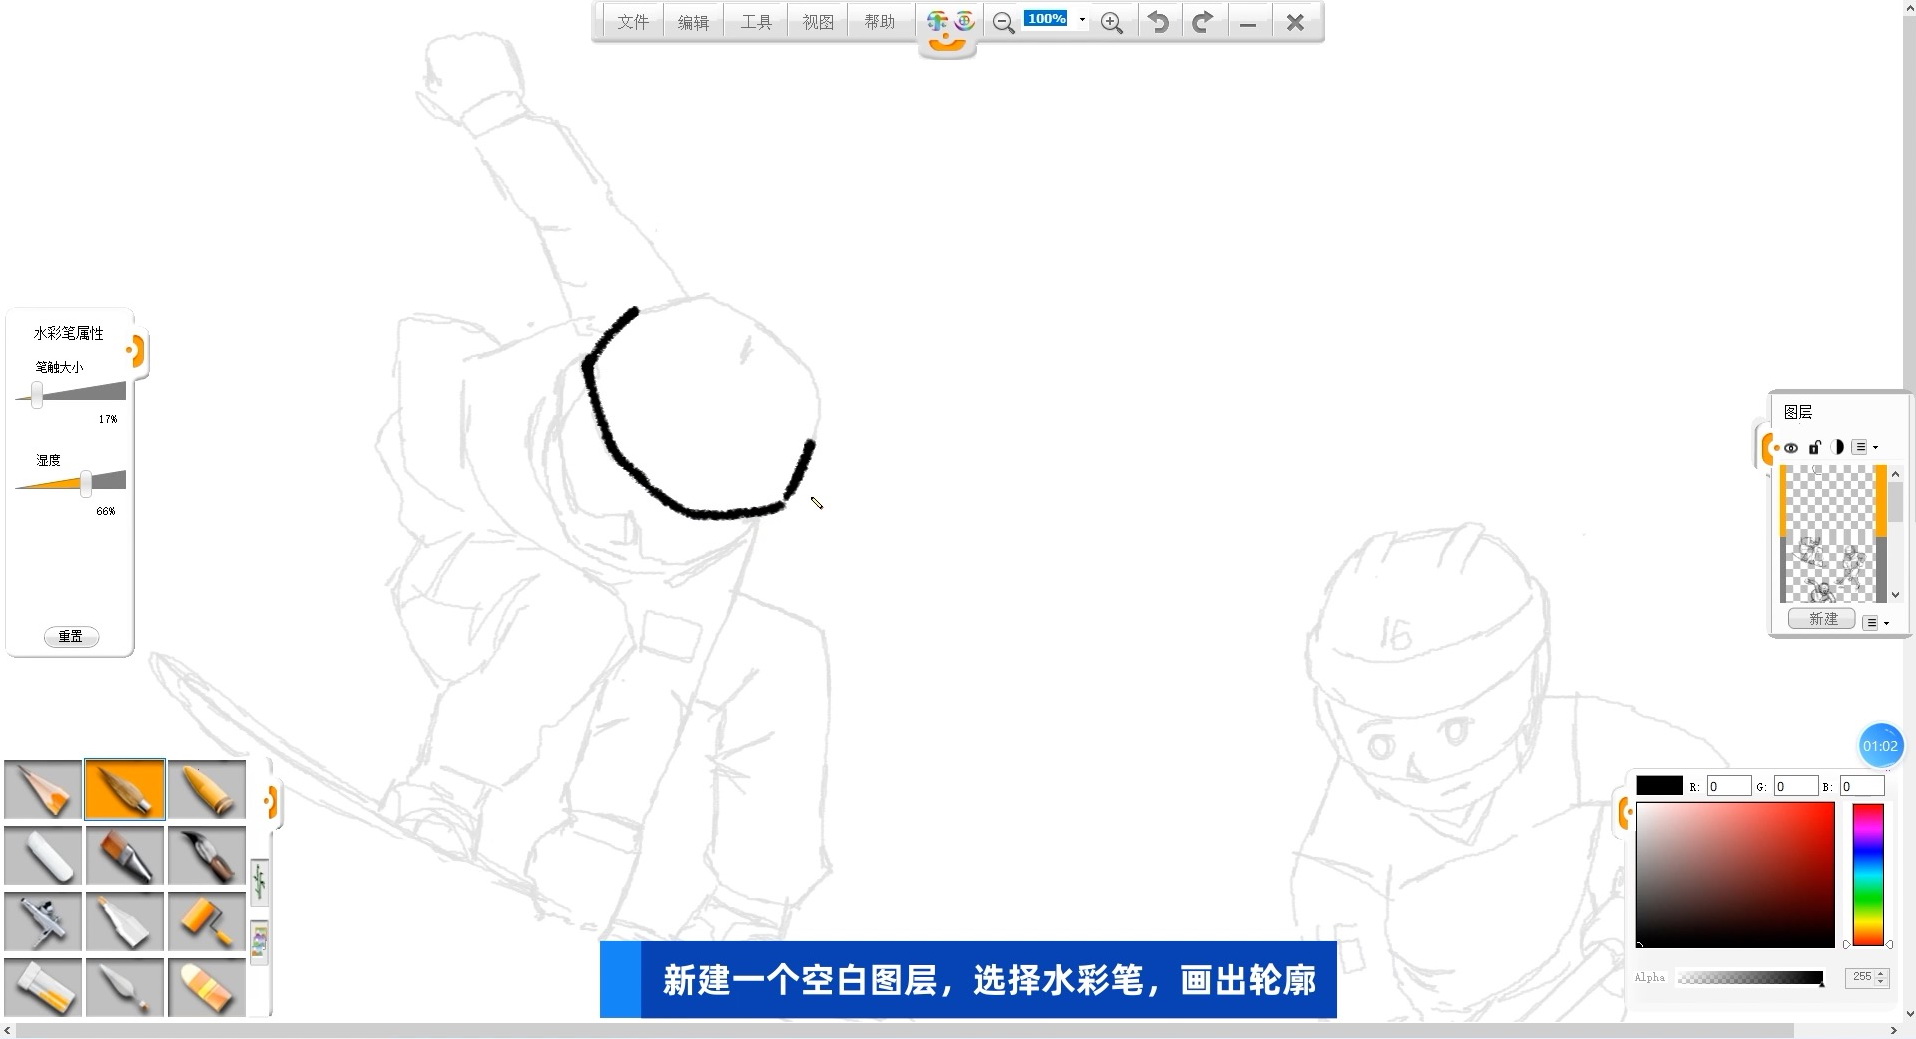The height and width of the screenshot is (1039, 1916).
Task: Open layer blend options dropdown at top
Action: pyautogui.click(x=1865, y=448)
